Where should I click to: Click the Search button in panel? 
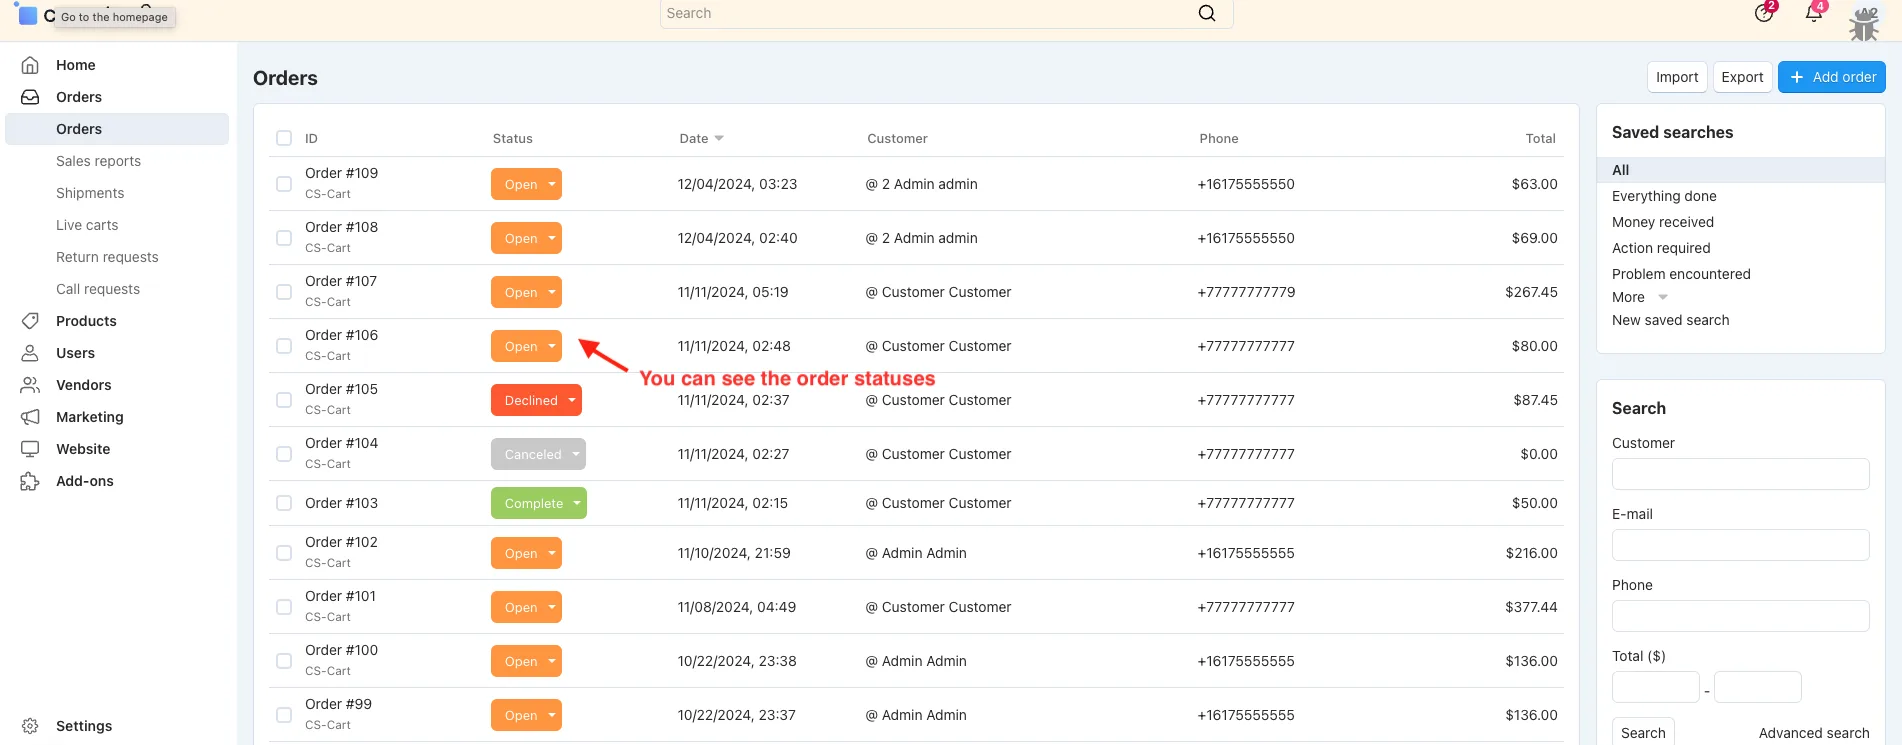click(x=1643, y=733)
